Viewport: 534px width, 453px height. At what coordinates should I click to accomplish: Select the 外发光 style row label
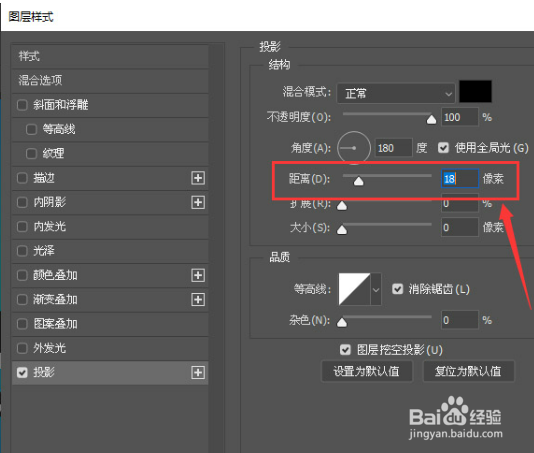50,348
